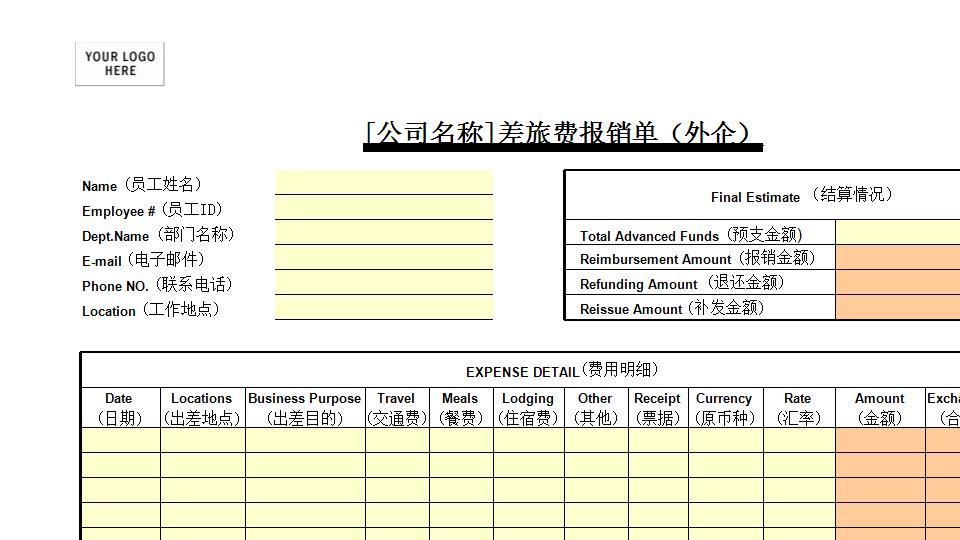Click the first row cell under Travel
Screen dimensions: 960x540
(397, 440)
